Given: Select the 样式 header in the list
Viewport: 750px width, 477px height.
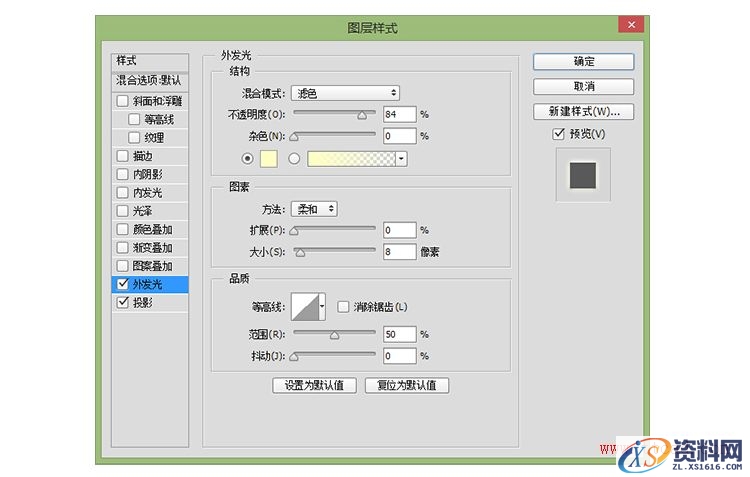Looking at the screenshot, I should (x=150, y=61).
